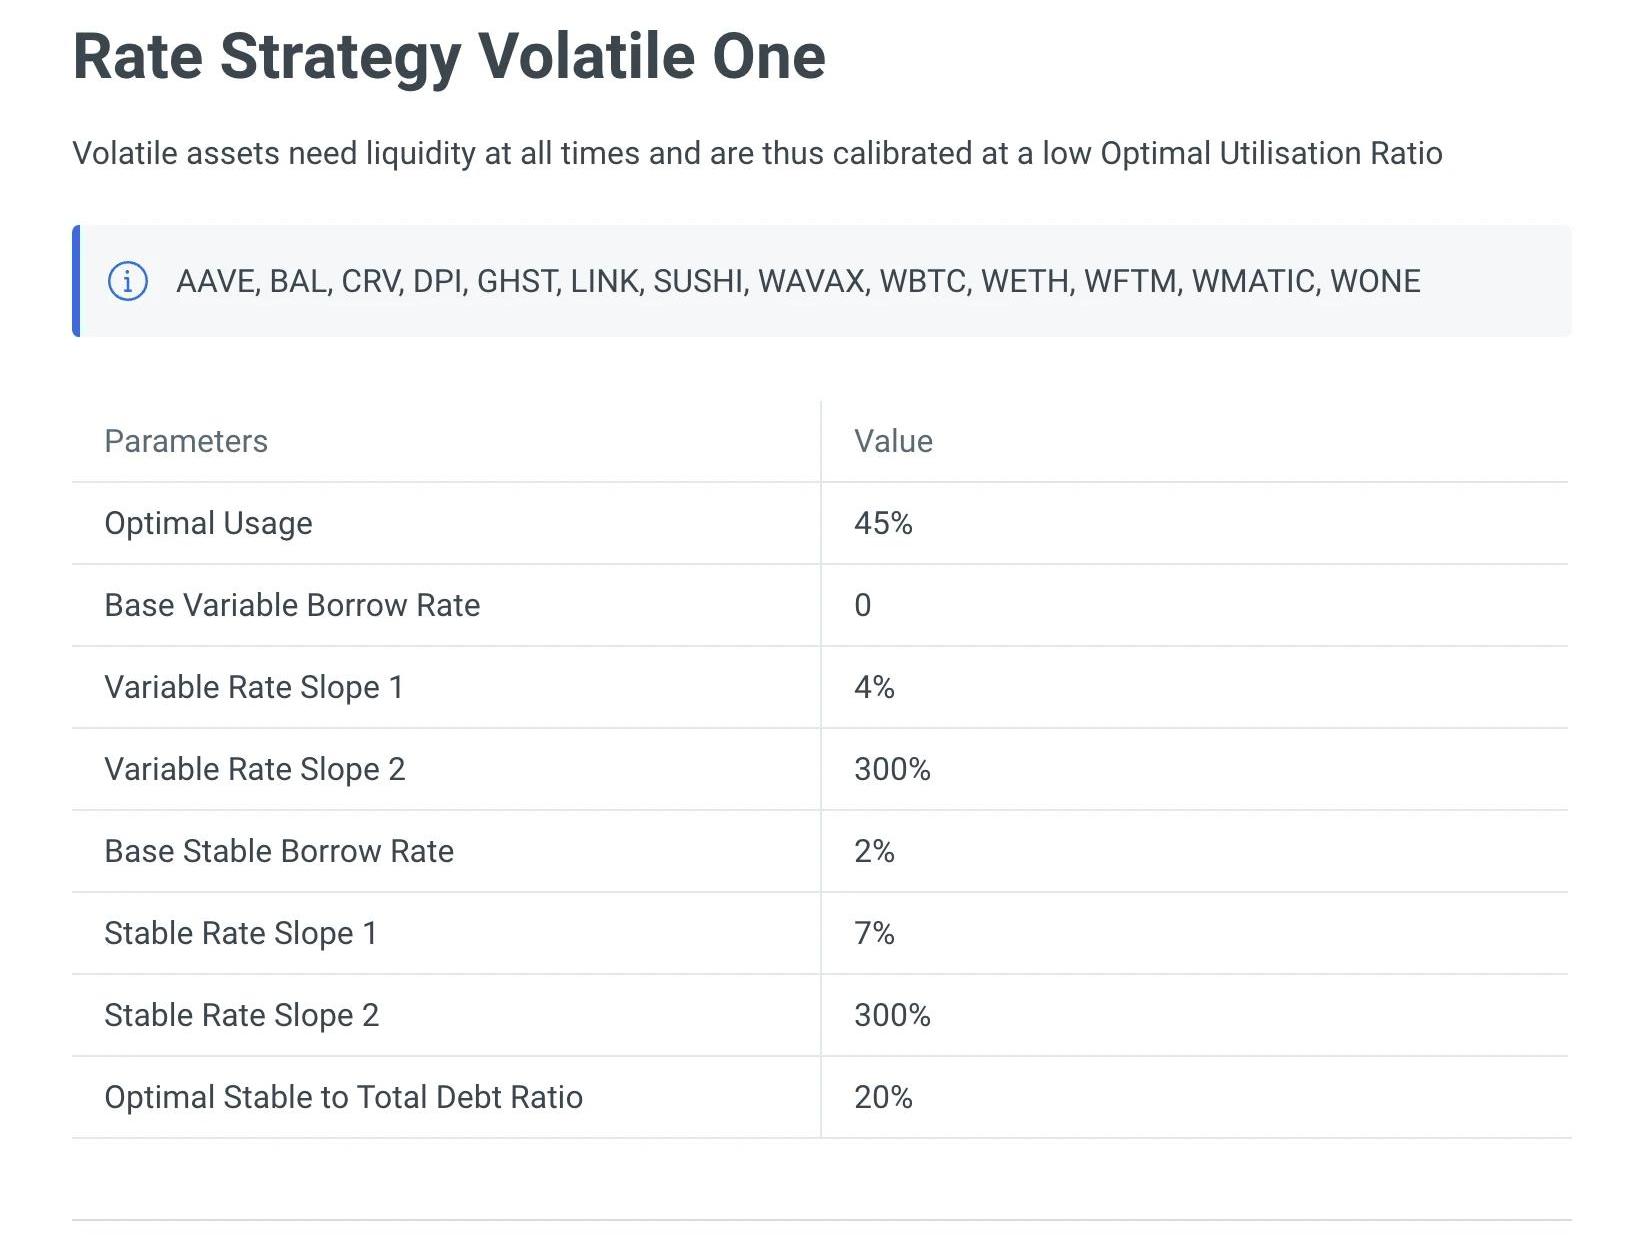
Task: Click the Parameters column header
Action: click(186, 441)
